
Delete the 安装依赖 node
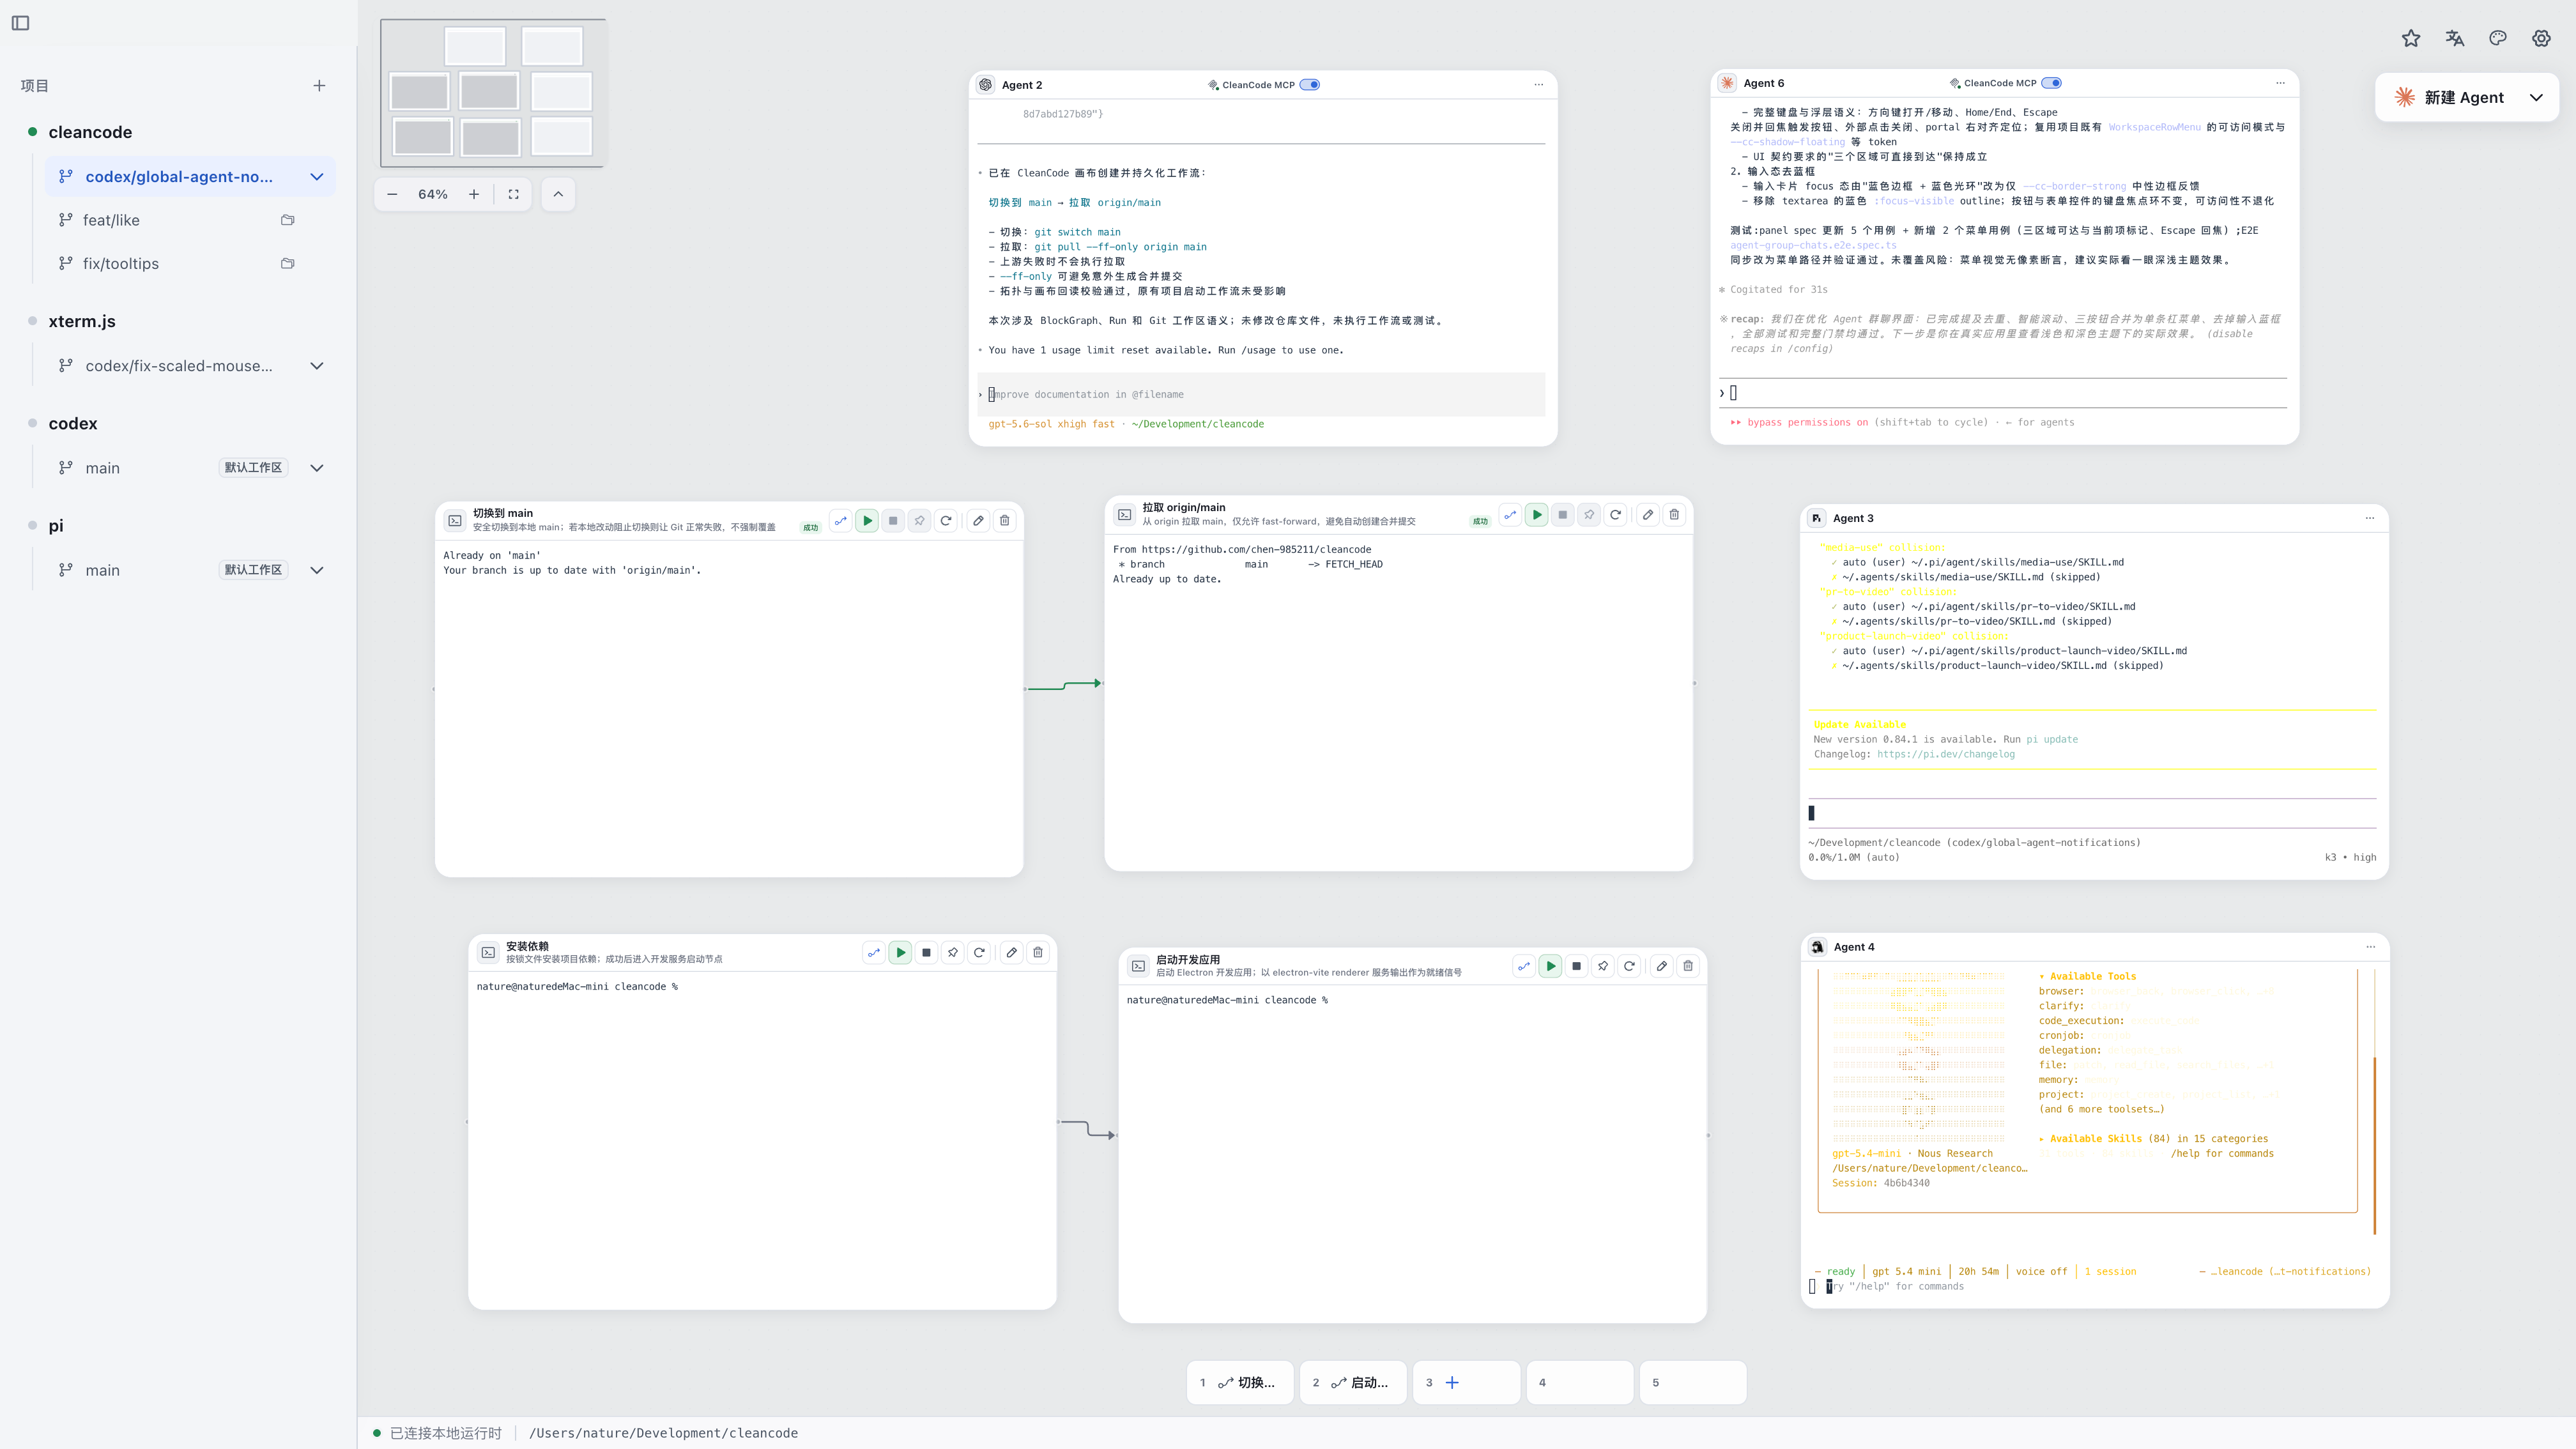click(1038, 953)
